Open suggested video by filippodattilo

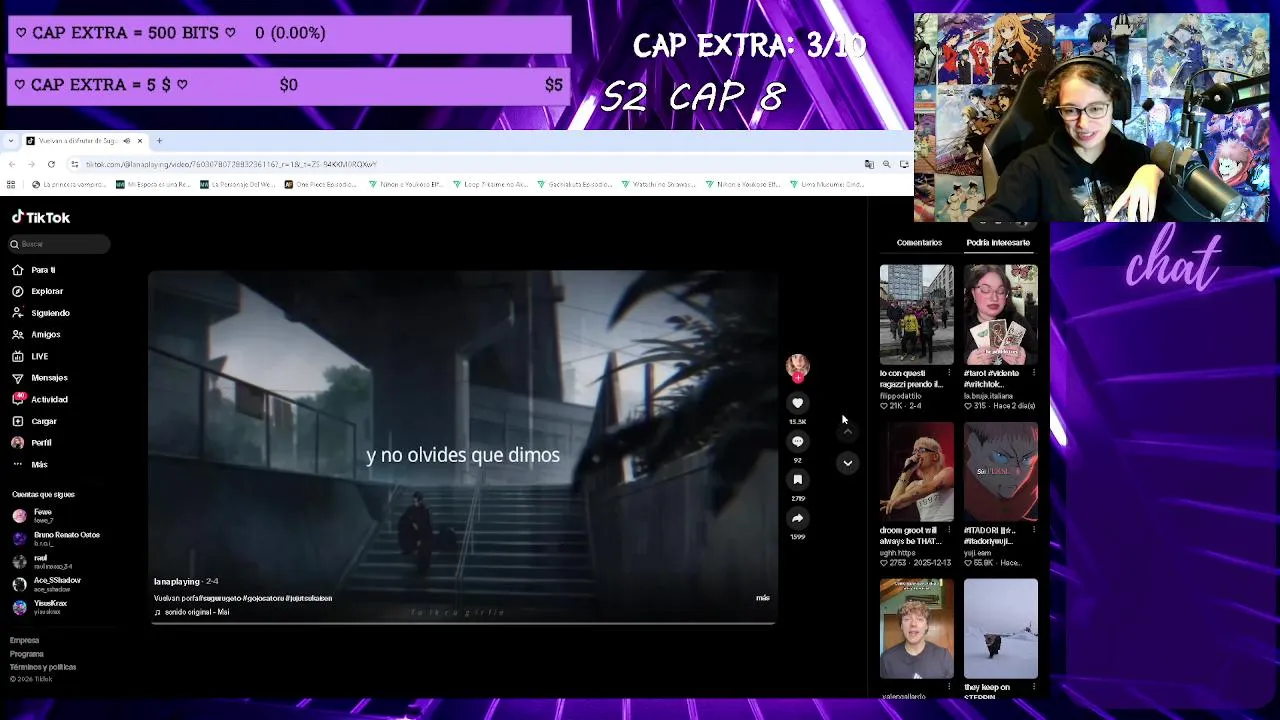(916, 315)
